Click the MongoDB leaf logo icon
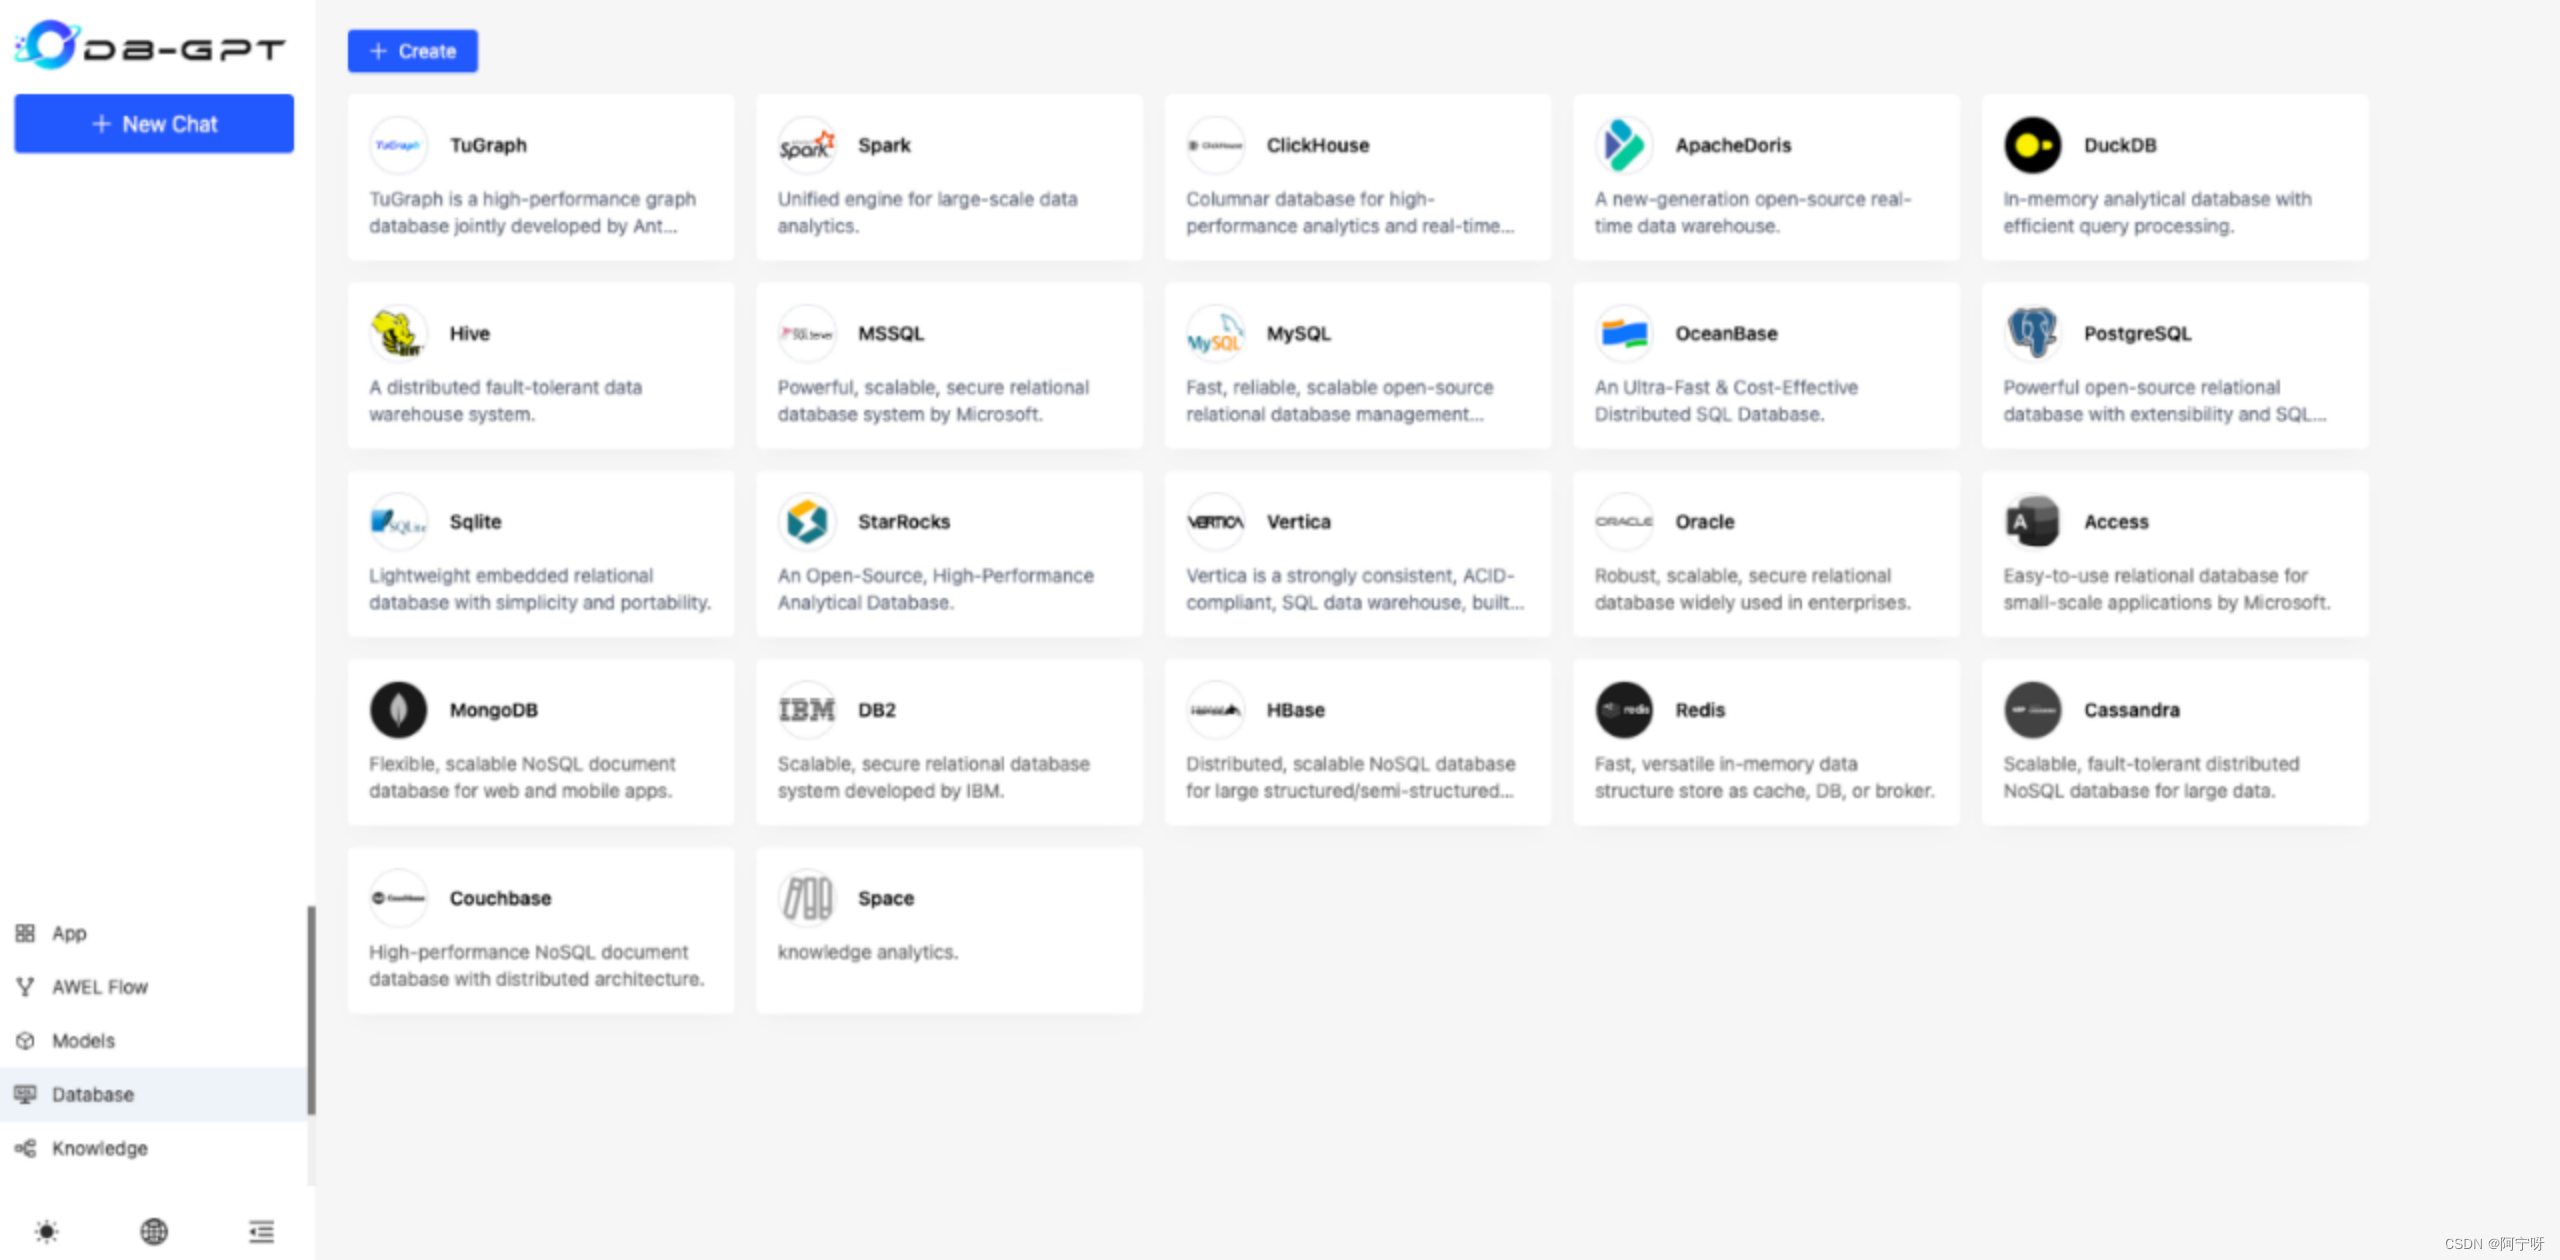This screenshot has height=1260, width=2560. [x=398, y=710]
